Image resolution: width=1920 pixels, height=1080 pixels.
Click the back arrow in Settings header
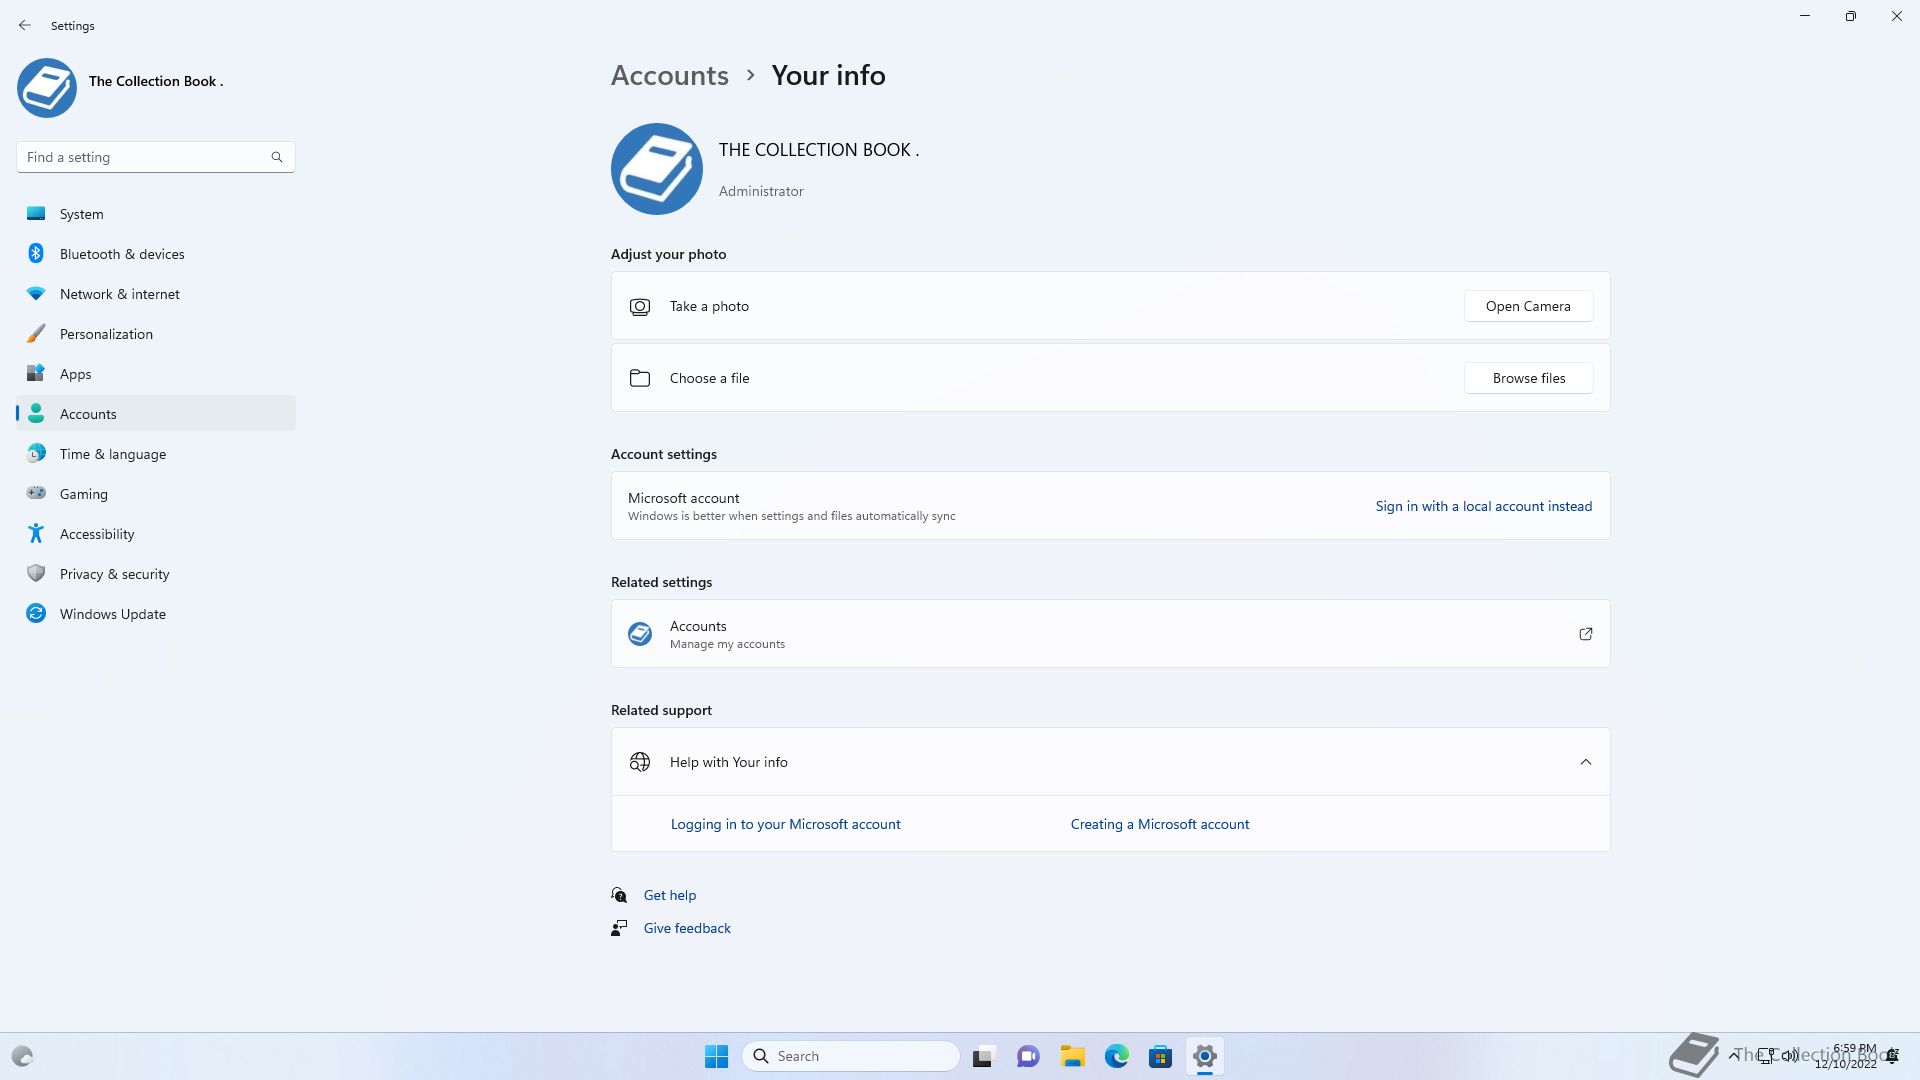(x=25, y=25)
